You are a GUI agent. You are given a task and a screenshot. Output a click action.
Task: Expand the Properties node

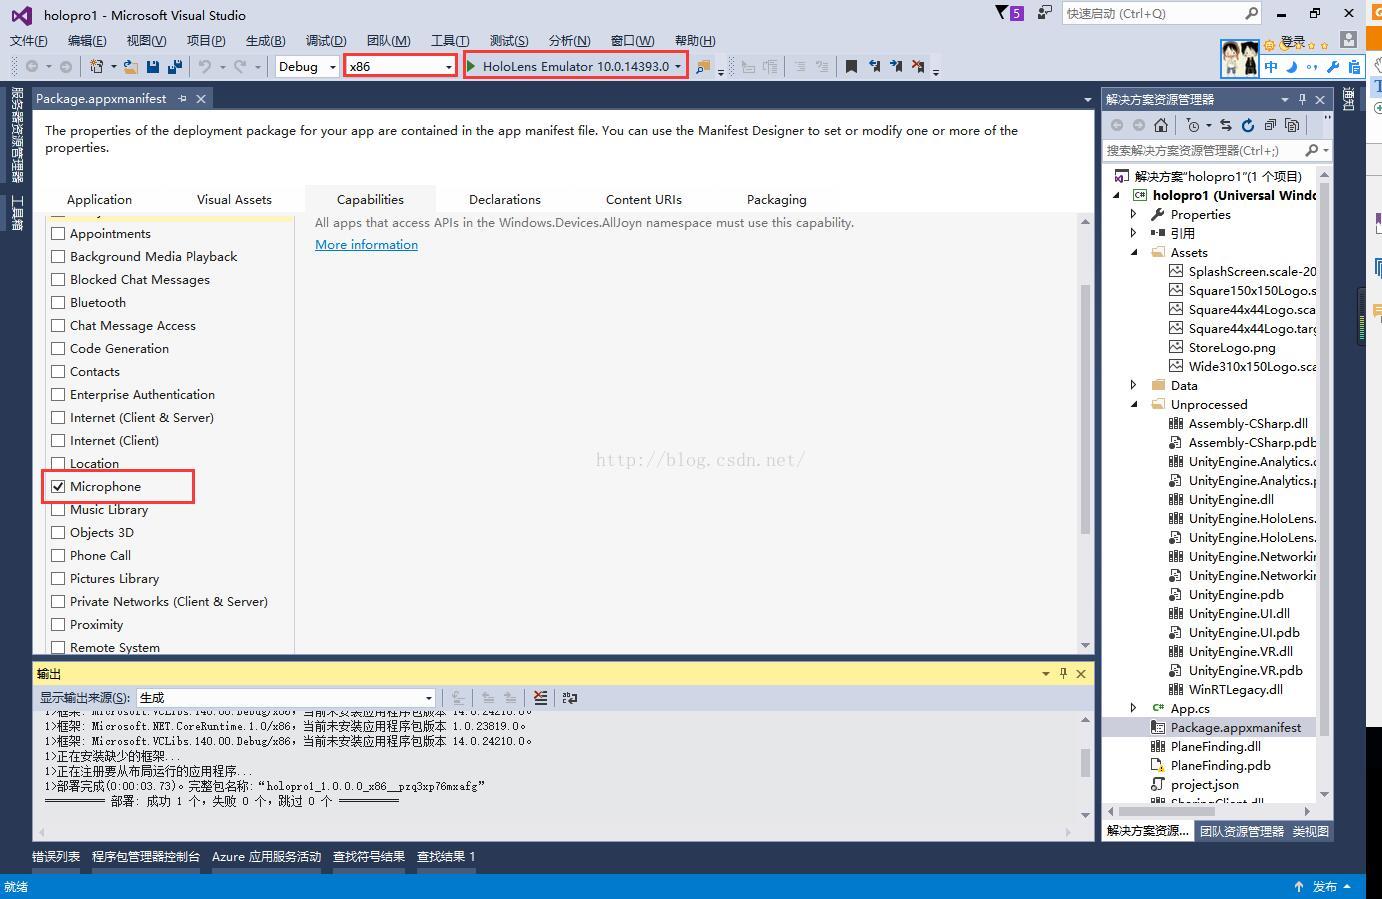click(1134, 215)
